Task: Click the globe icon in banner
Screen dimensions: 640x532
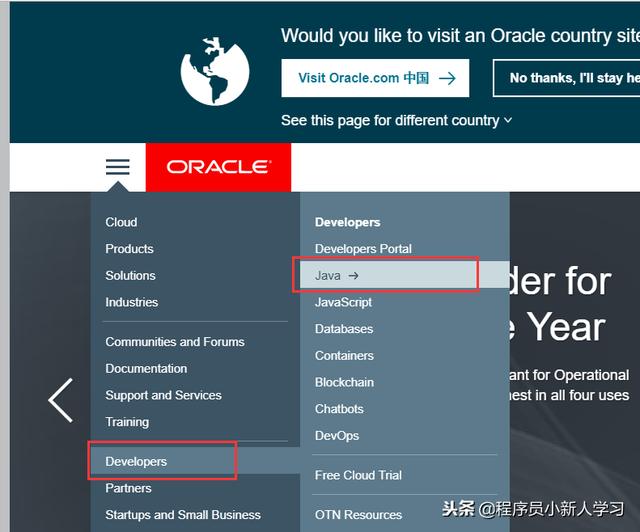Action: (215, 71)
